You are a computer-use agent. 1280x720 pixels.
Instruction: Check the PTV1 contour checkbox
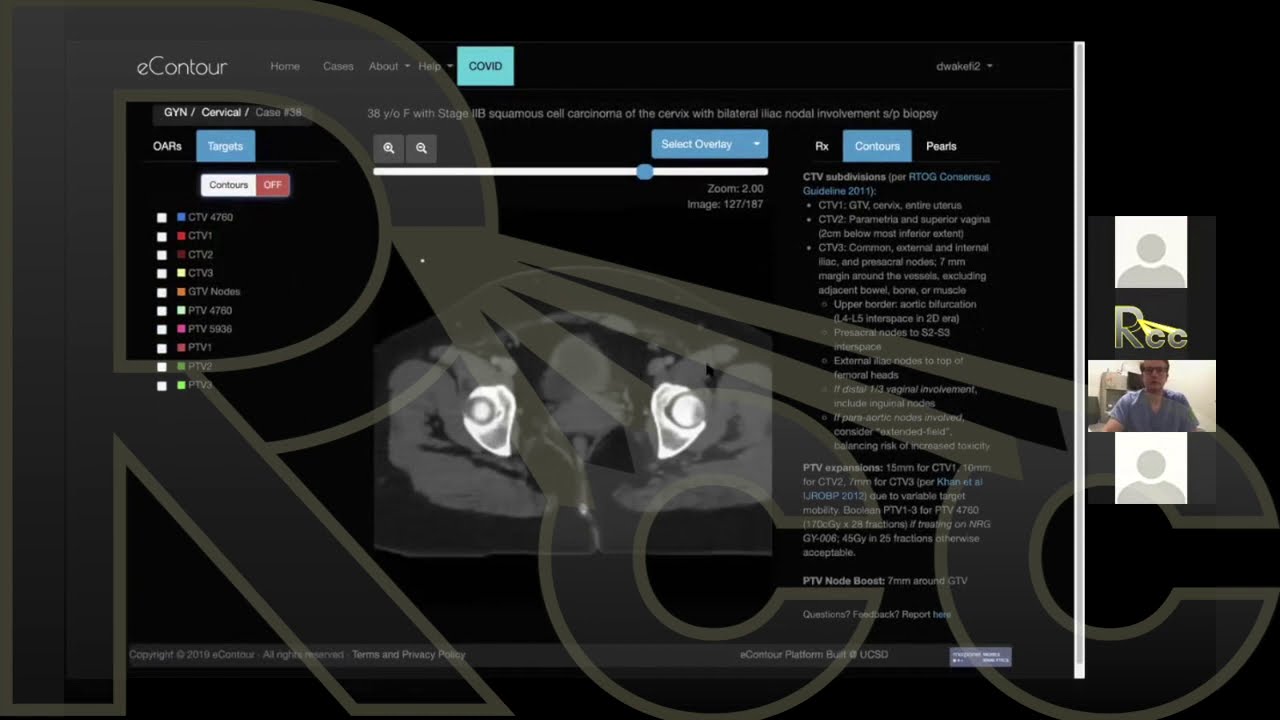162,348
